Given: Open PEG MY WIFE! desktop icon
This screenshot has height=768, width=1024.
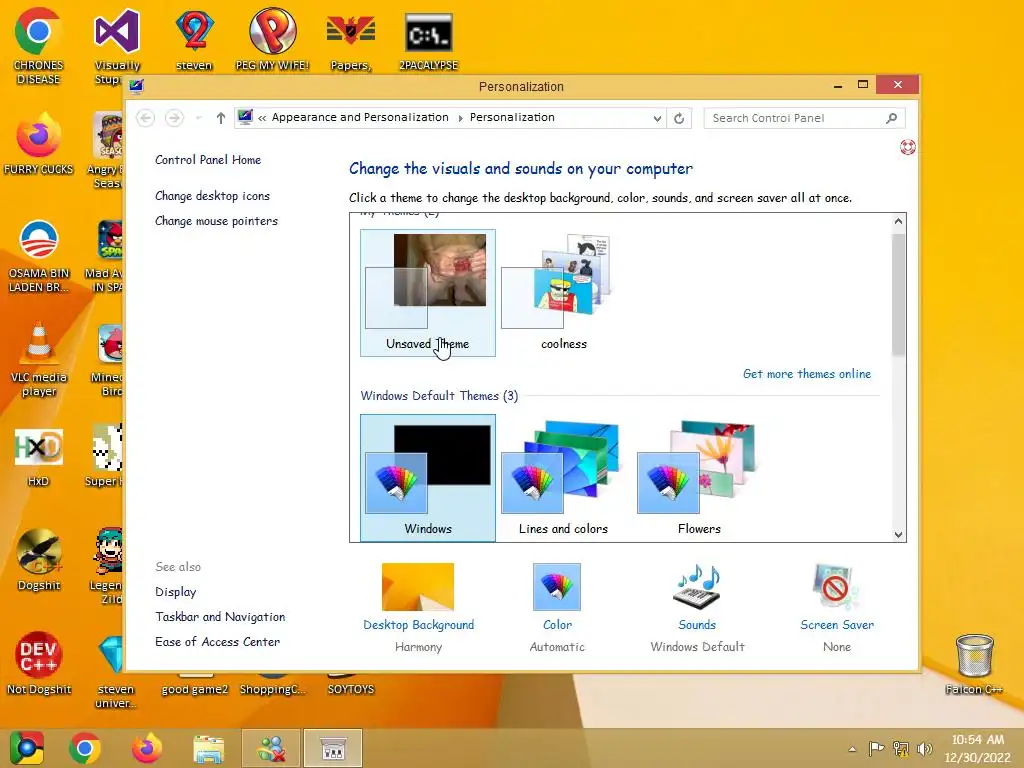Looking at the screenshot, I should pos(272,39).
